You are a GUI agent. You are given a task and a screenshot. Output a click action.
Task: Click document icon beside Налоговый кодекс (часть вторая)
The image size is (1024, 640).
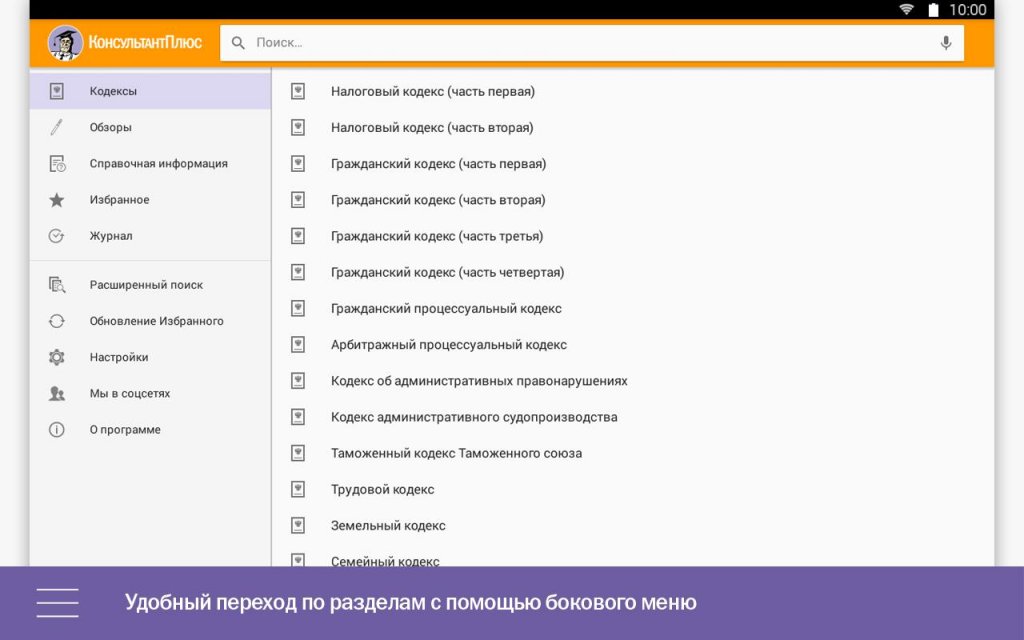298,127
